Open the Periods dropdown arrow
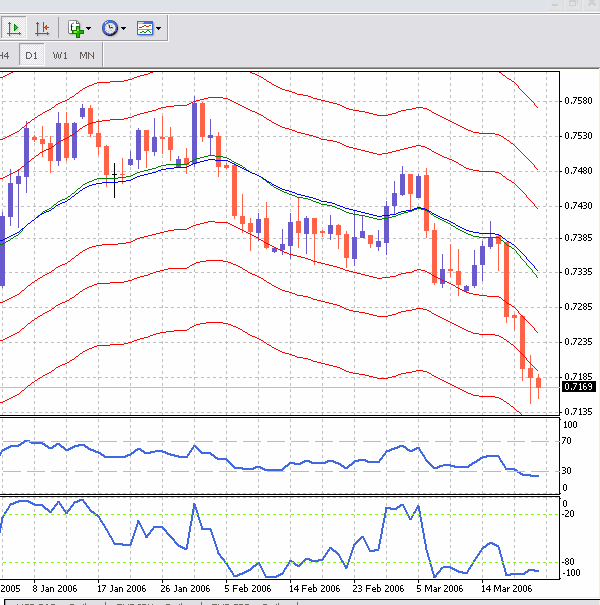The width and height of the screenshot is (600, 605). tap(123, 29)
